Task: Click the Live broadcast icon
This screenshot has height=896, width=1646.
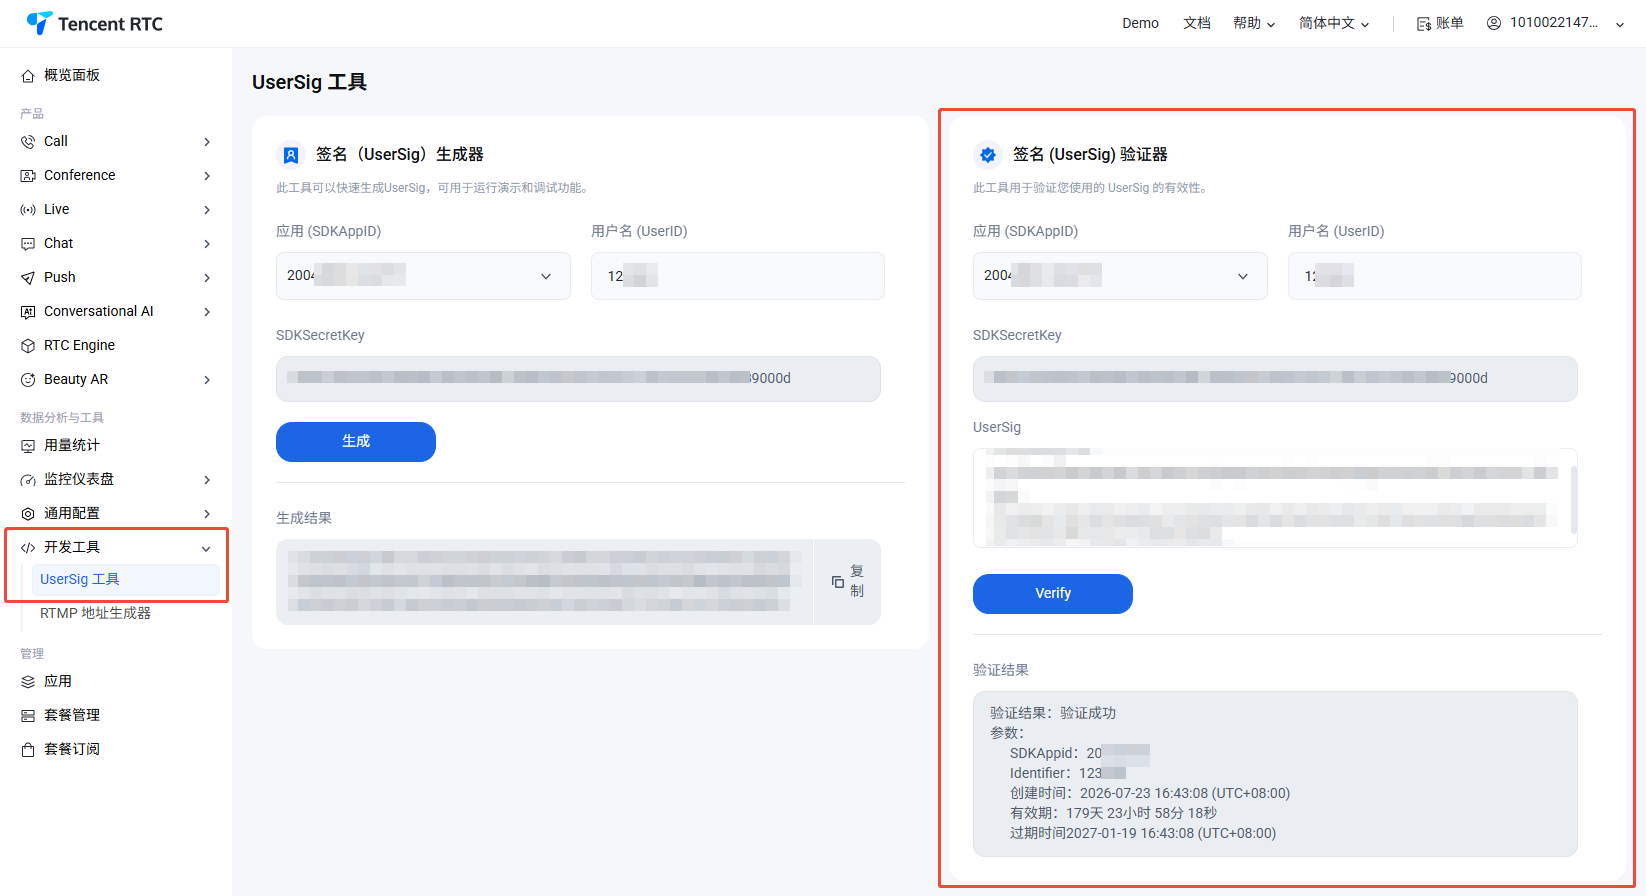Action: click(x=28, y=210)
